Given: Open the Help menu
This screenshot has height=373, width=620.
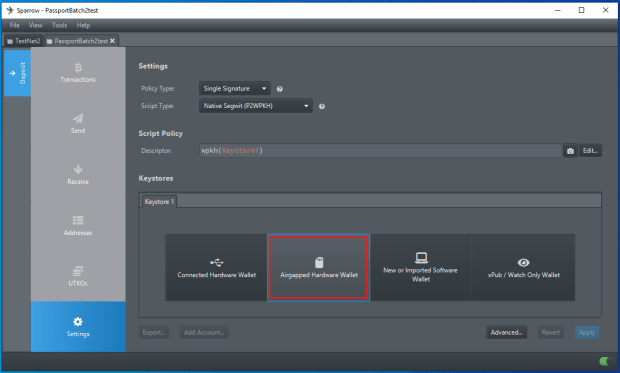Looking at the screenshot, I should click(x=83, y=25).
